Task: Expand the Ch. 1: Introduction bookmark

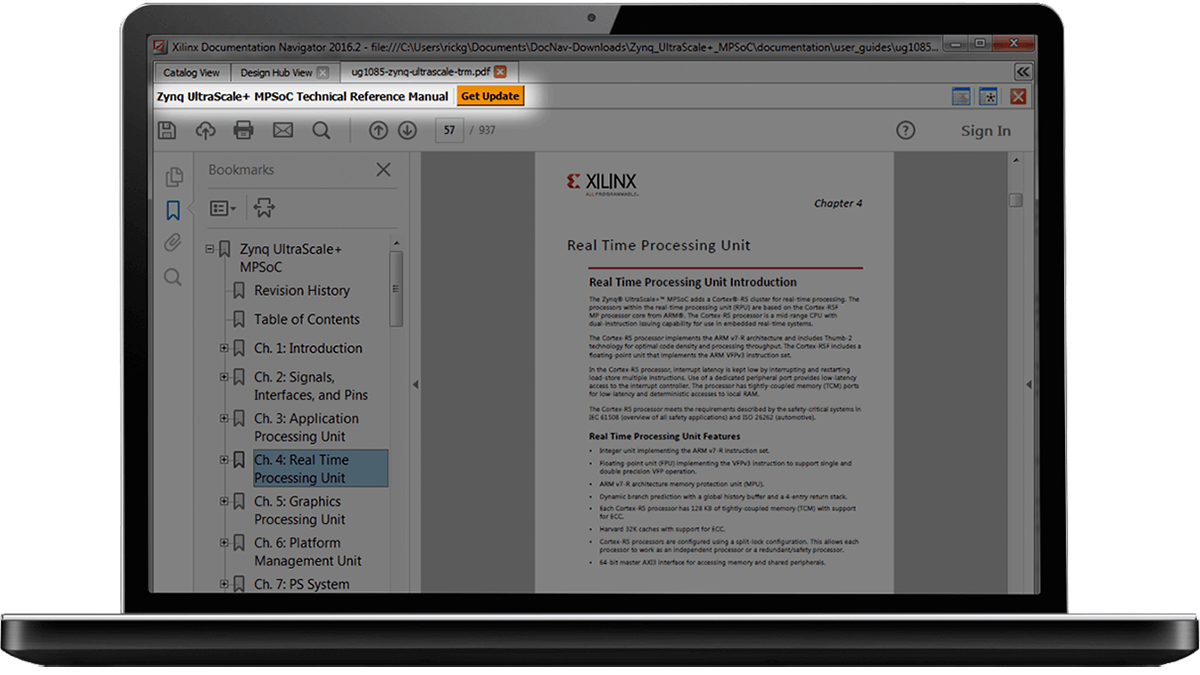Action: (224, 348)
